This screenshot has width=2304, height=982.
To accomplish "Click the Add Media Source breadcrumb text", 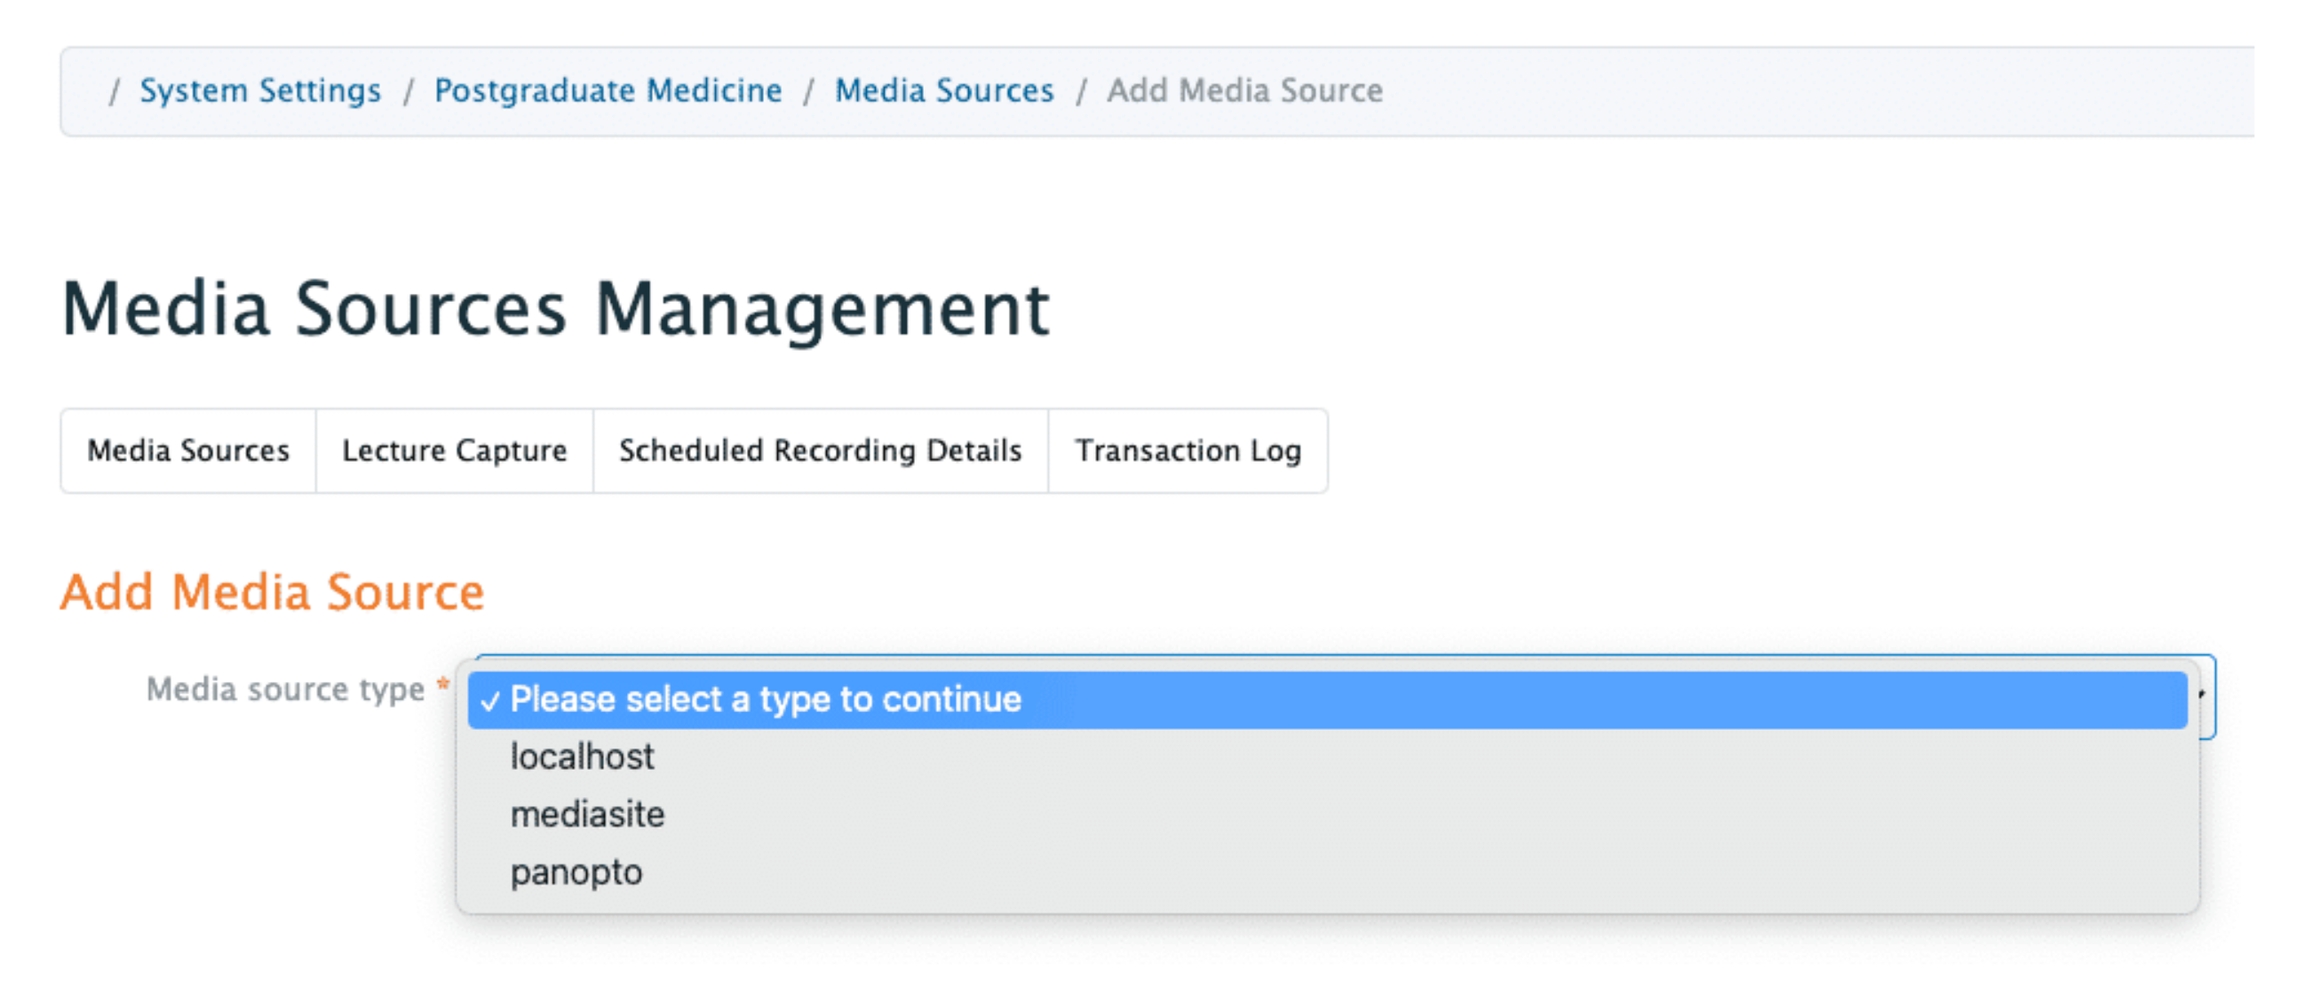I will pos(1244,91).
